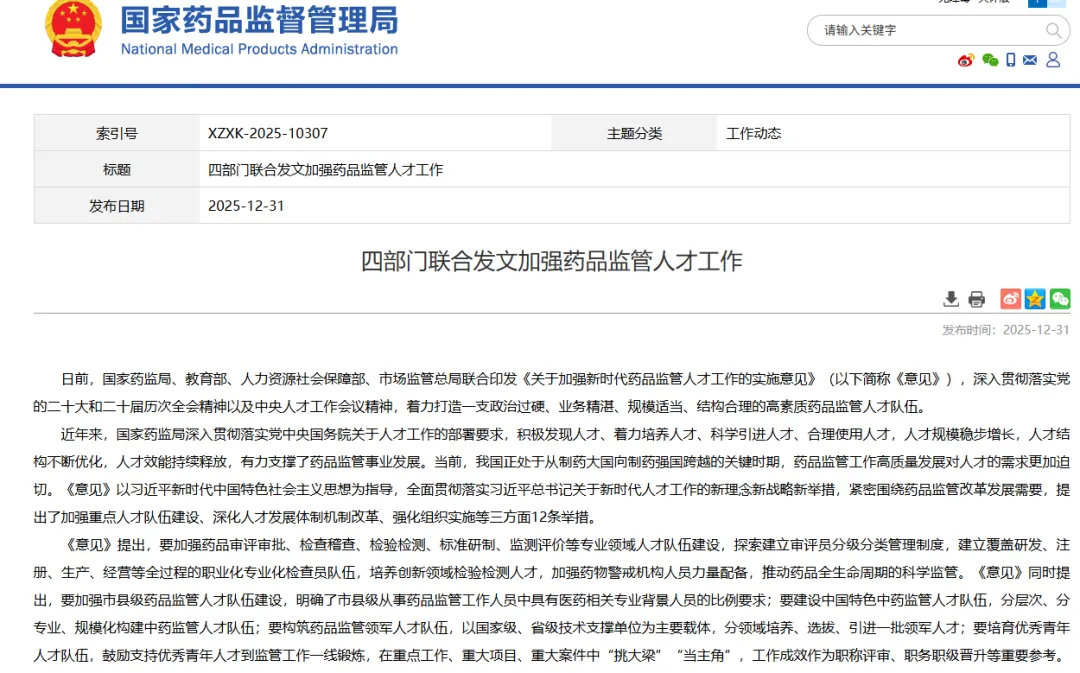The height and width of the screenshot is (673, 1080).
Task: Click English name National Medical Products Administration
Action: pos(260,49)
